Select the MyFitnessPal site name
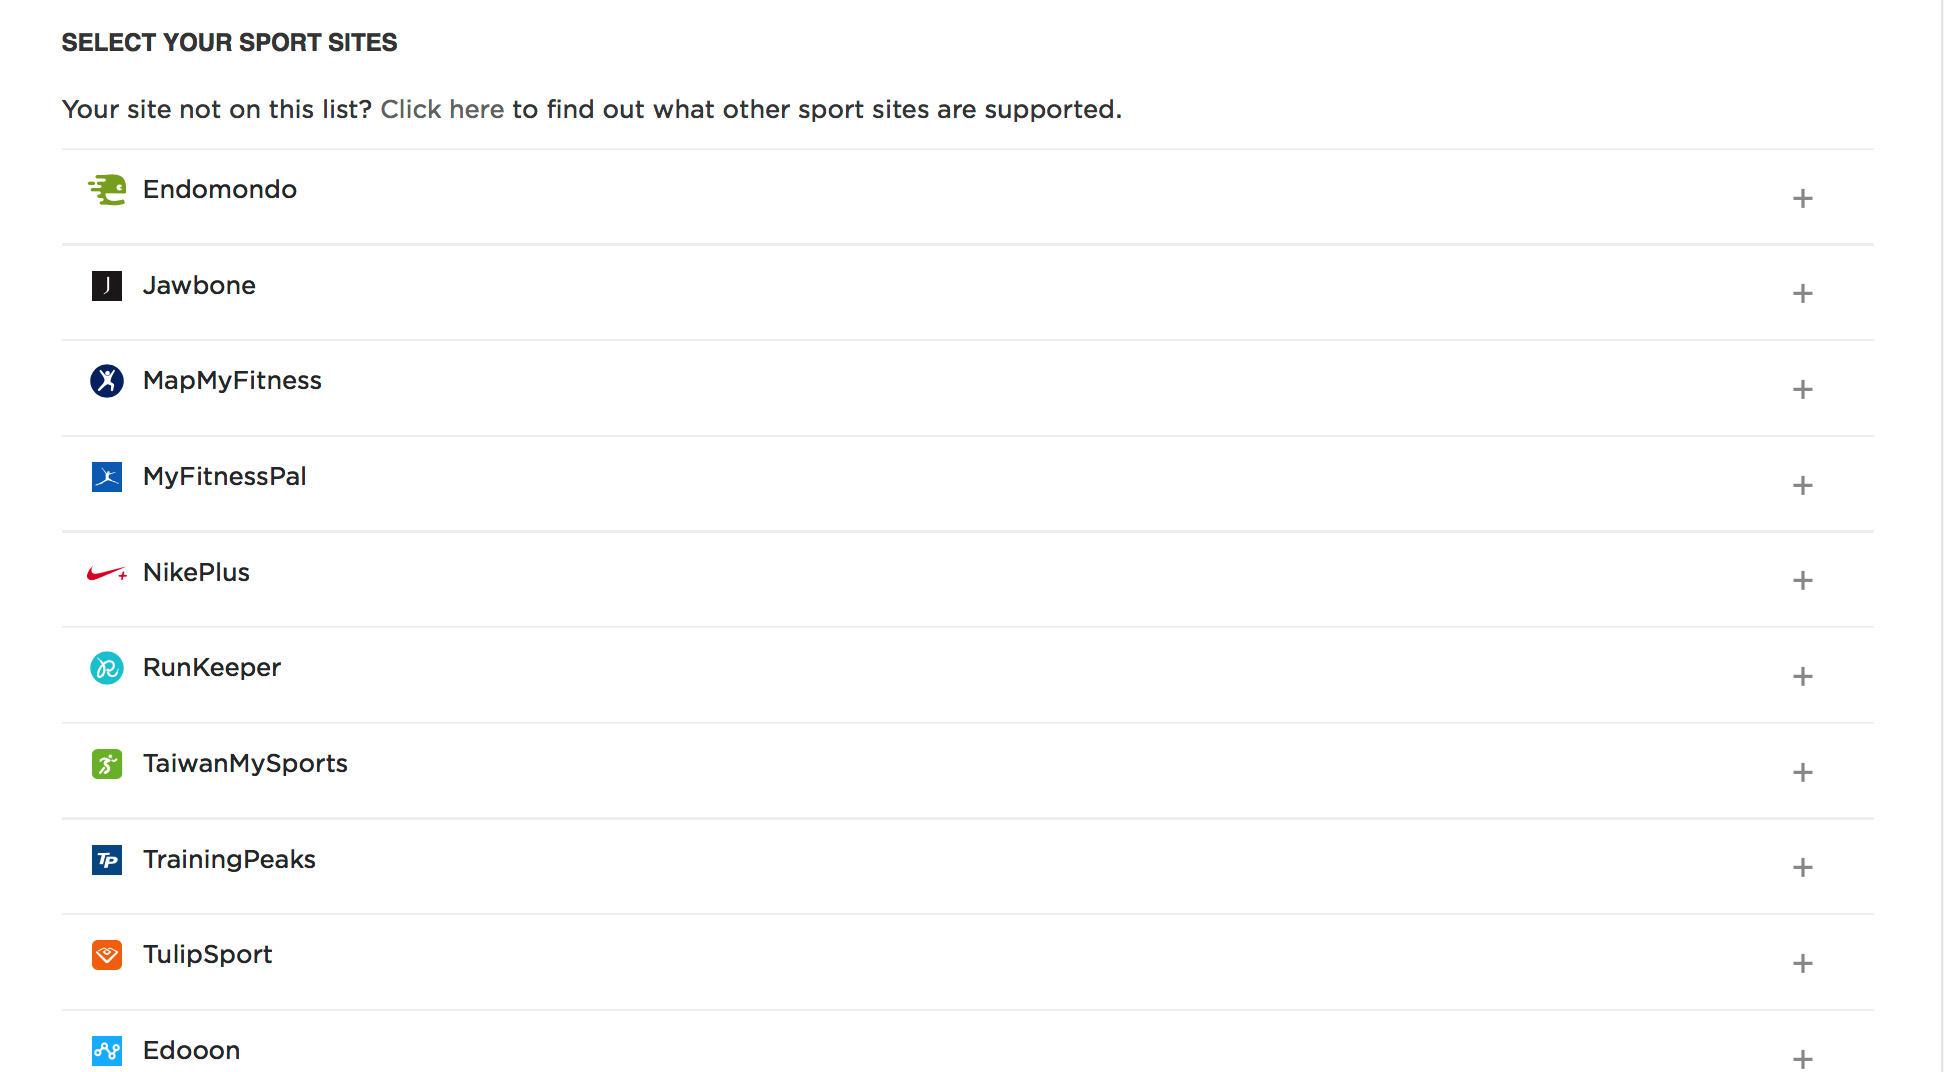Screen dimensions: 1944x1072 coord(224,477)
